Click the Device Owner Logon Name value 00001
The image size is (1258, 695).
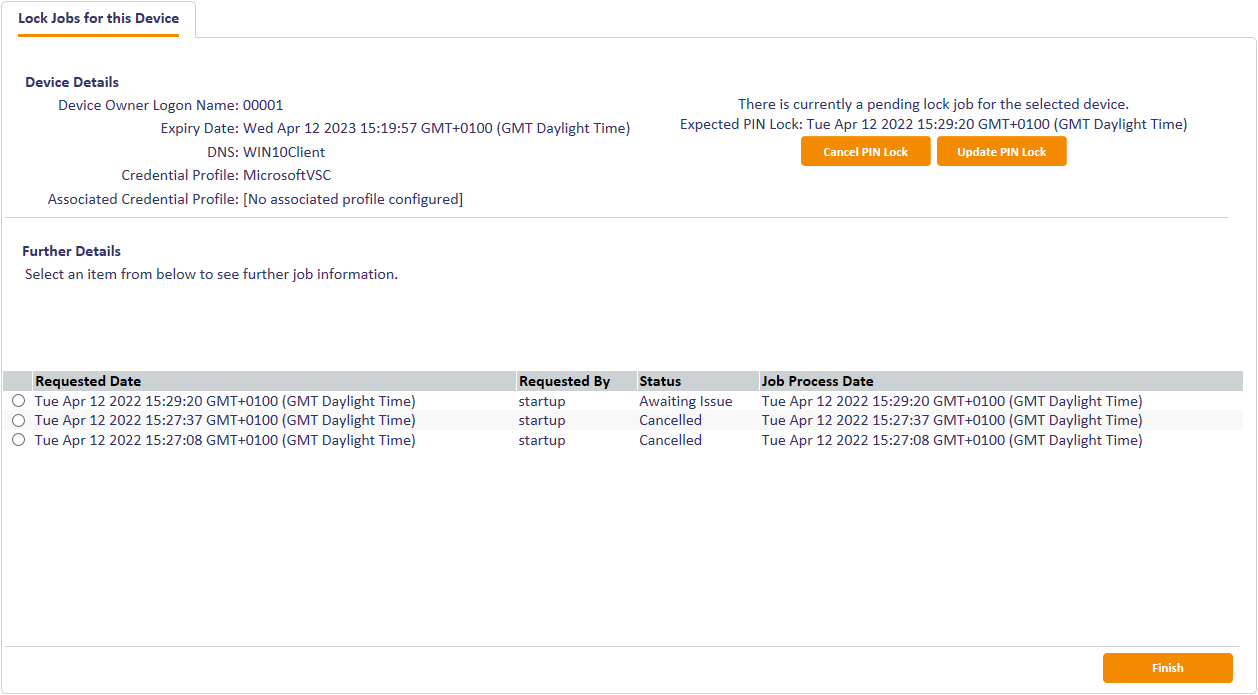[263, 105]
